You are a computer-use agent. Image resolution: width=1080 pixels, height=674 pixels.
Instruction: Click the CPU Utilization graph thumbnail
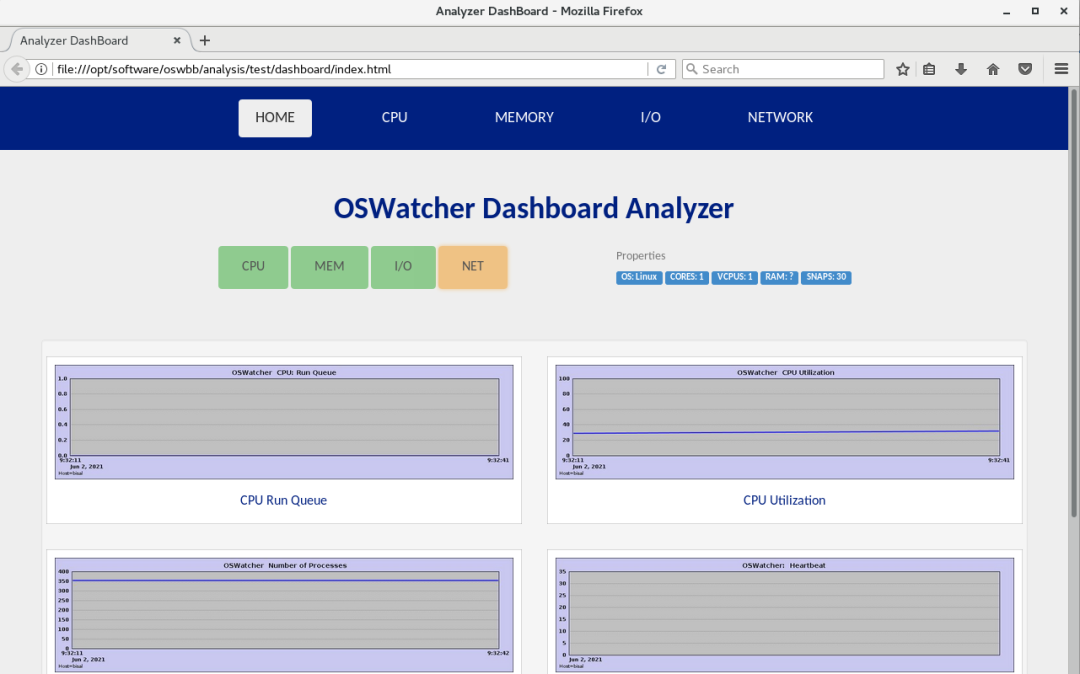click(x=785, y=422)
